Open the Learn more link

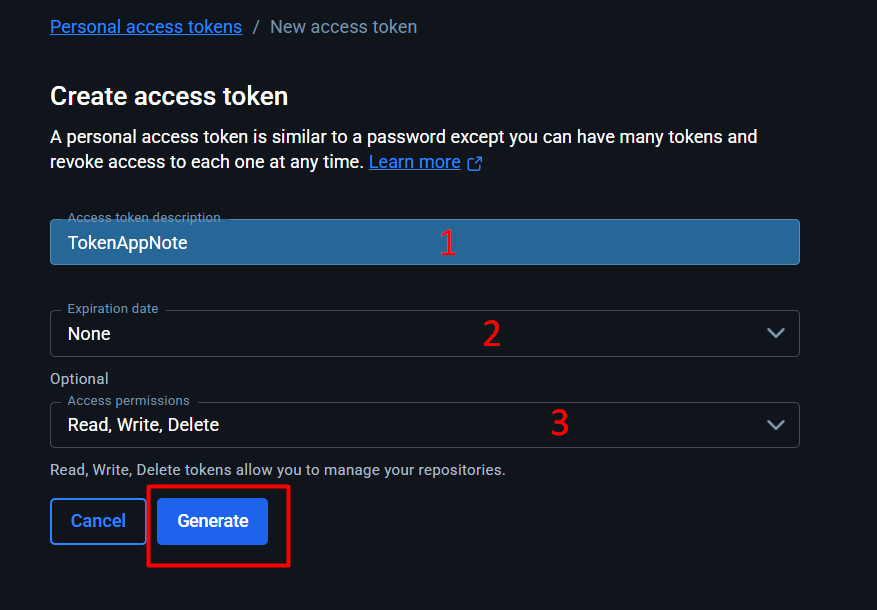click(x=414, y=162)
